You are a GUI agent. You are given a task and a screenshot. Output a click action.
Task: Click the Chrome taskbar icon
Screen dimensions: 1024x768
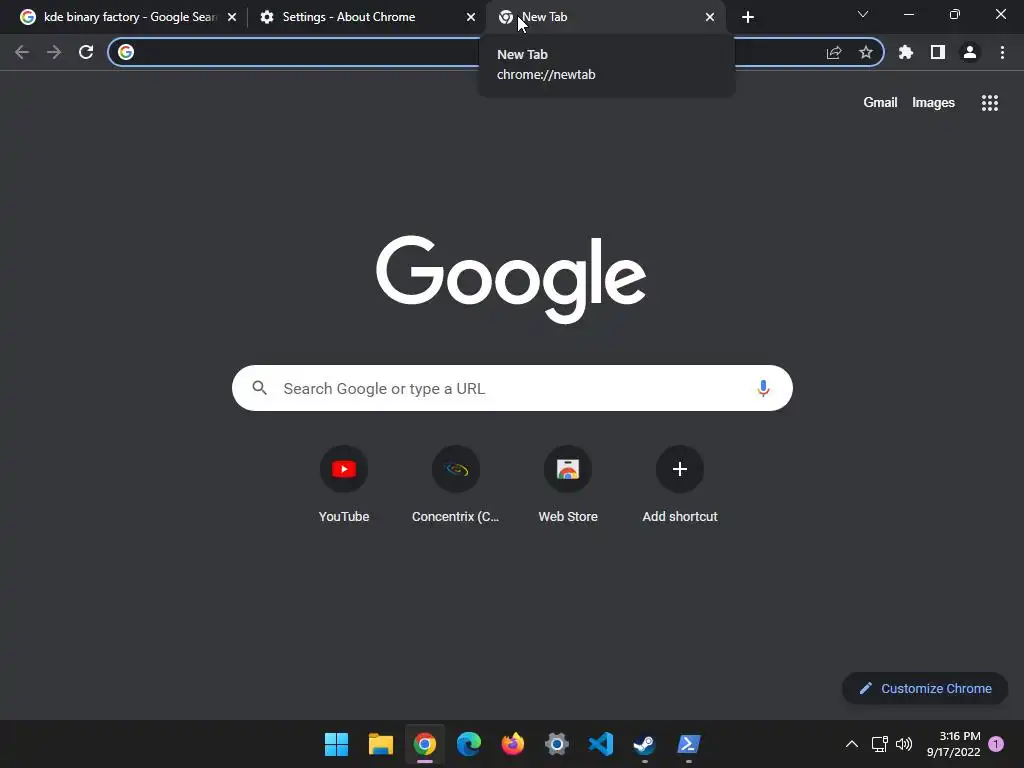coord(424,744)
